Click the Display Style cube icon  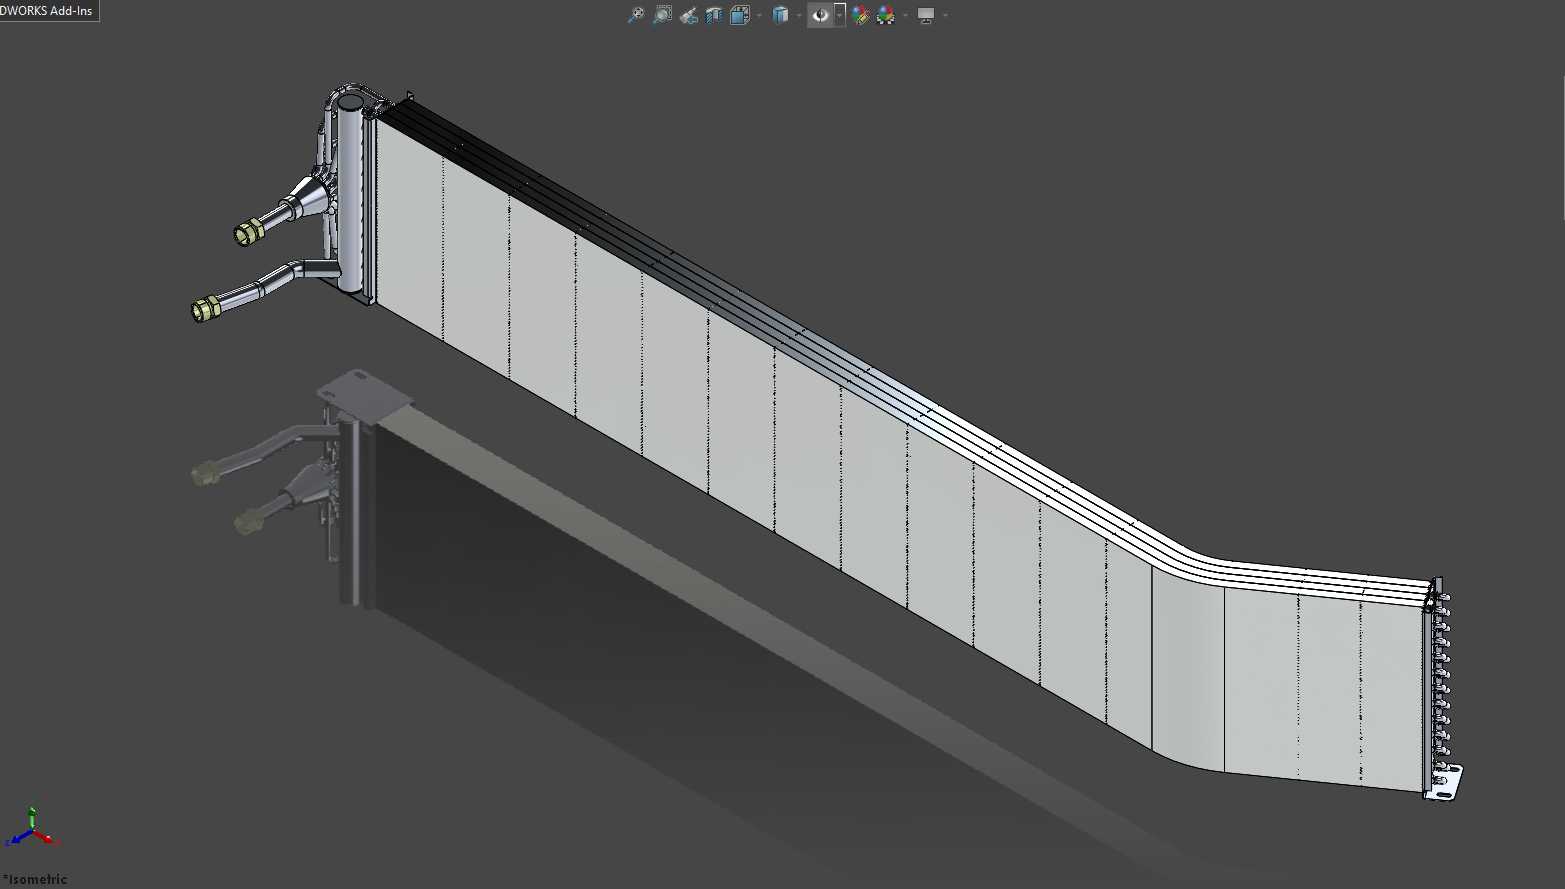[x=780, y=15]
